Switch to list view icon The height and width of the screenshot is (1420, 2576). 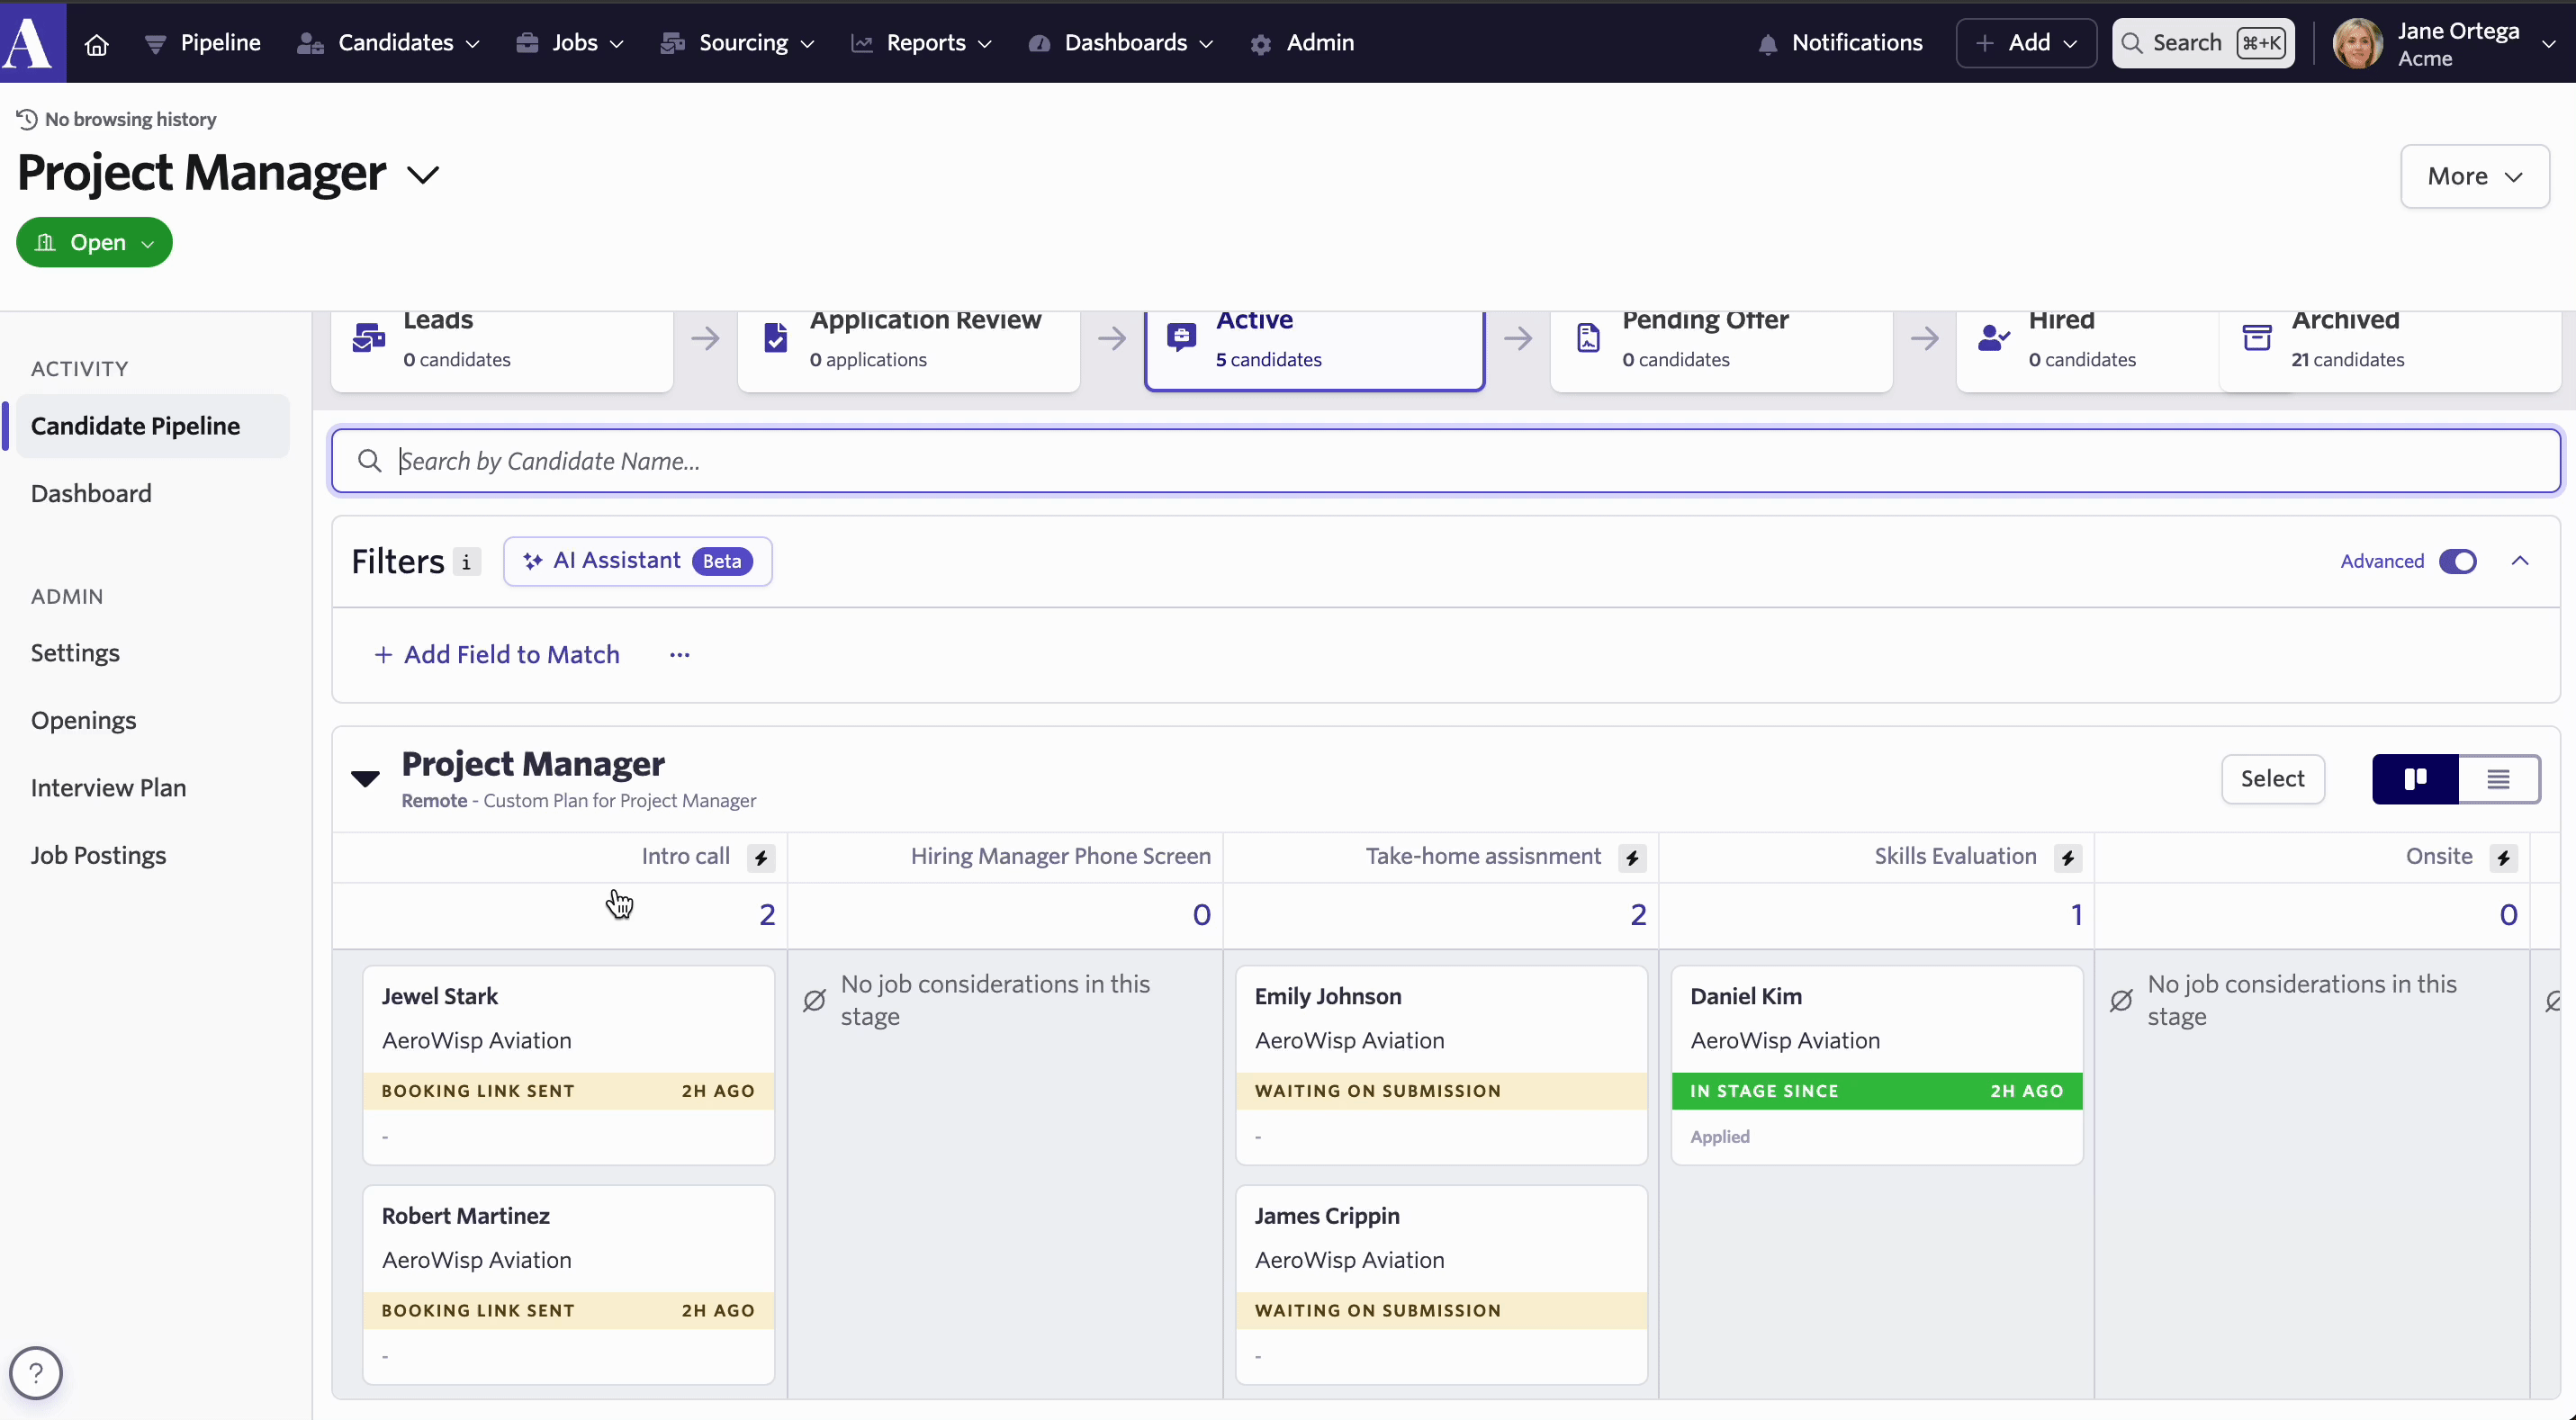pyautogui.click(x=2498, y=779)
